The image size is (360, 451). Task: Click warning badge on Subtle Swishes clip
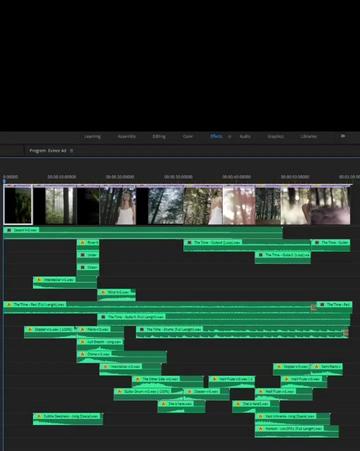38,416
